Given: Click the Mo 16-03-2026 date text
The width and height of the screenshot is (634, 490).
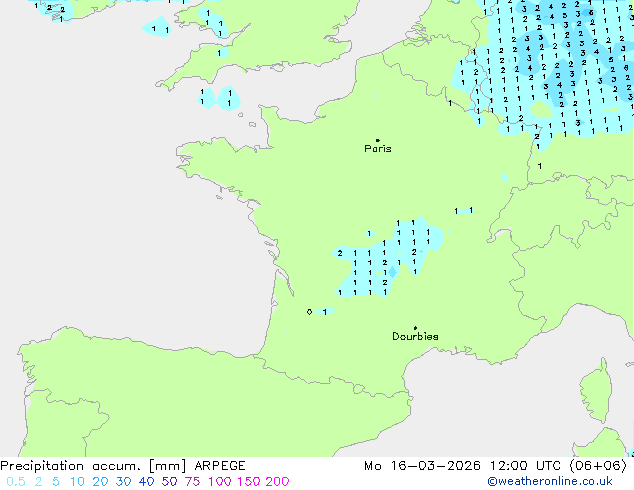Looking at the screenshot, I should [x=422, y=466].
